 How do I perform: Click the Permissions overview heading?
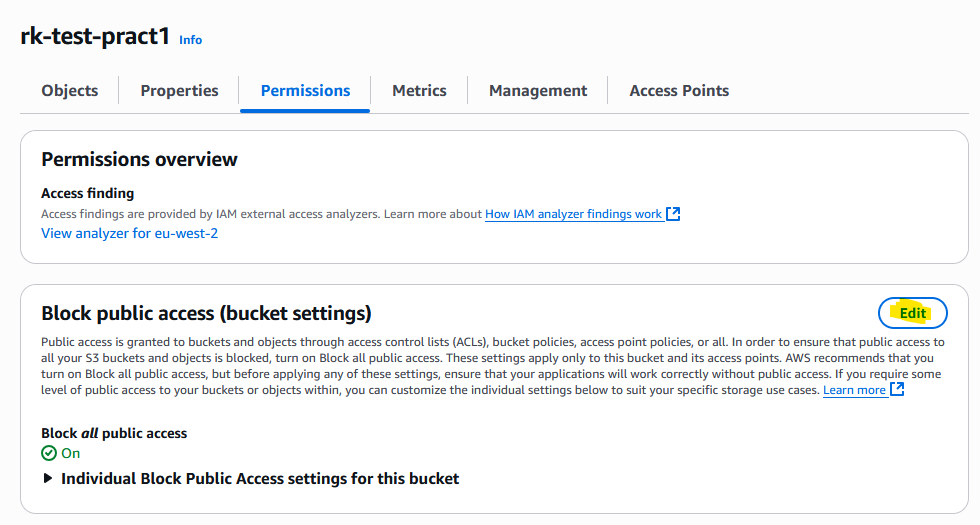coord(139,159)
